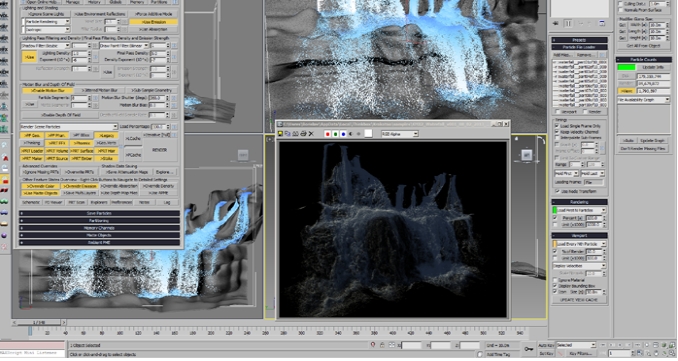The height and width of the screenshot is (361, 678).
Task: Click the Configure Modifier Sets icon
Action: click(601, 23)
